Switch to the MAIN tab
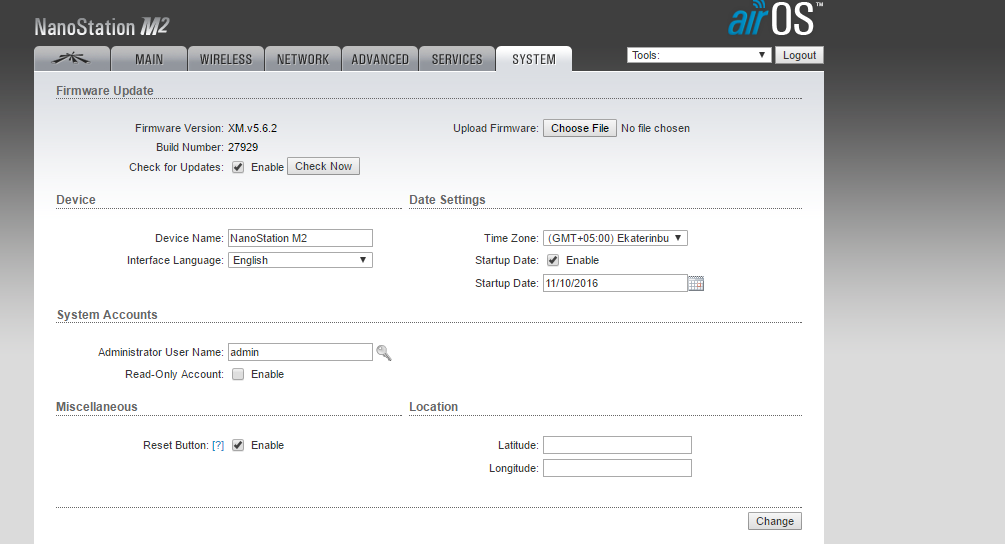Screen dimensions: 1005x544 tap(149, 59)
